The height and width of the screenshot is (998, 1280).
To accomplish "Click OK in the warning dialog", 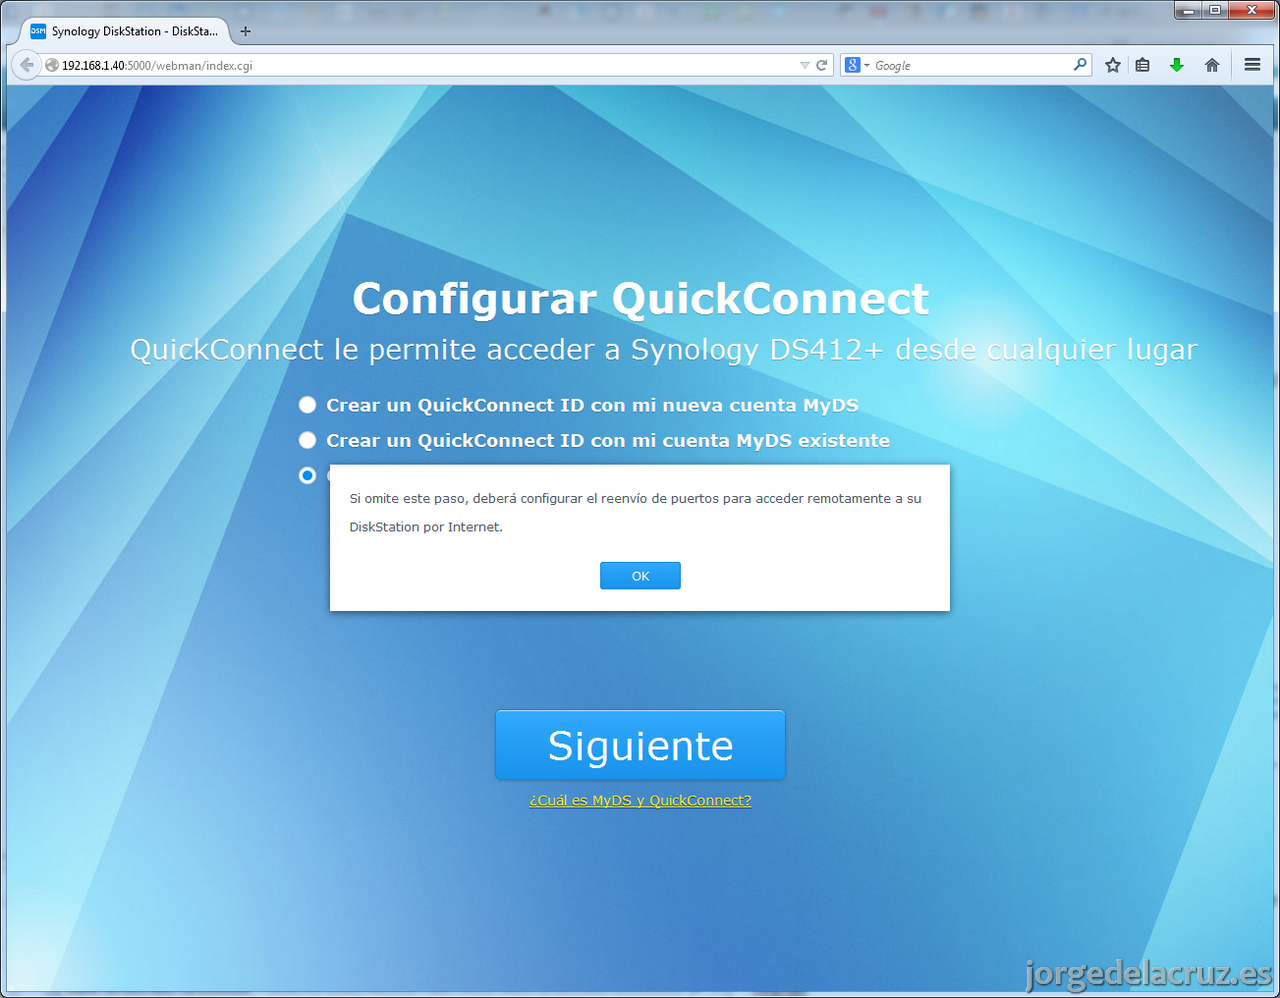I will pos(640,576).
